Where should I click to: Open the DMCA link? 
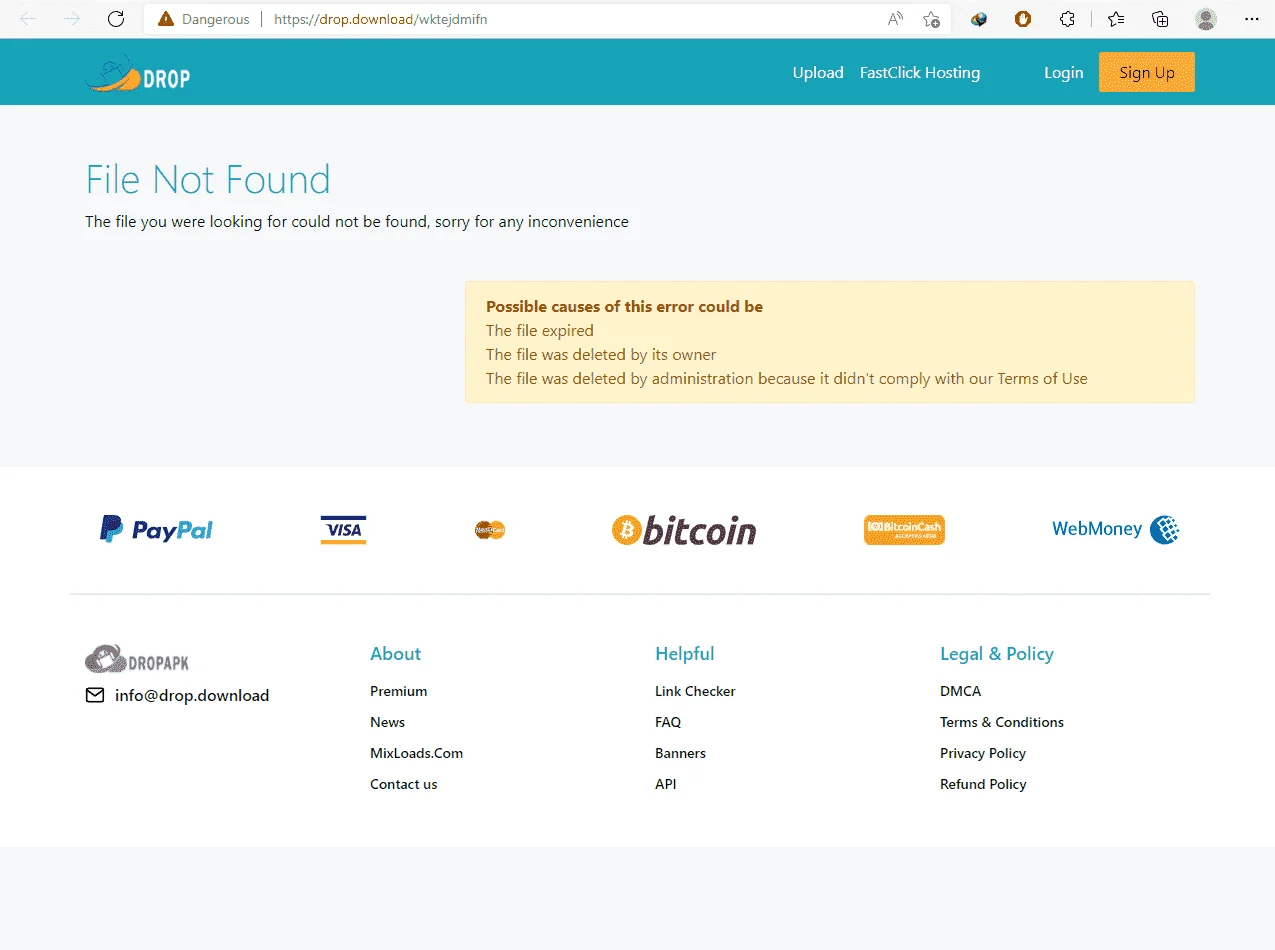(960, 691)
